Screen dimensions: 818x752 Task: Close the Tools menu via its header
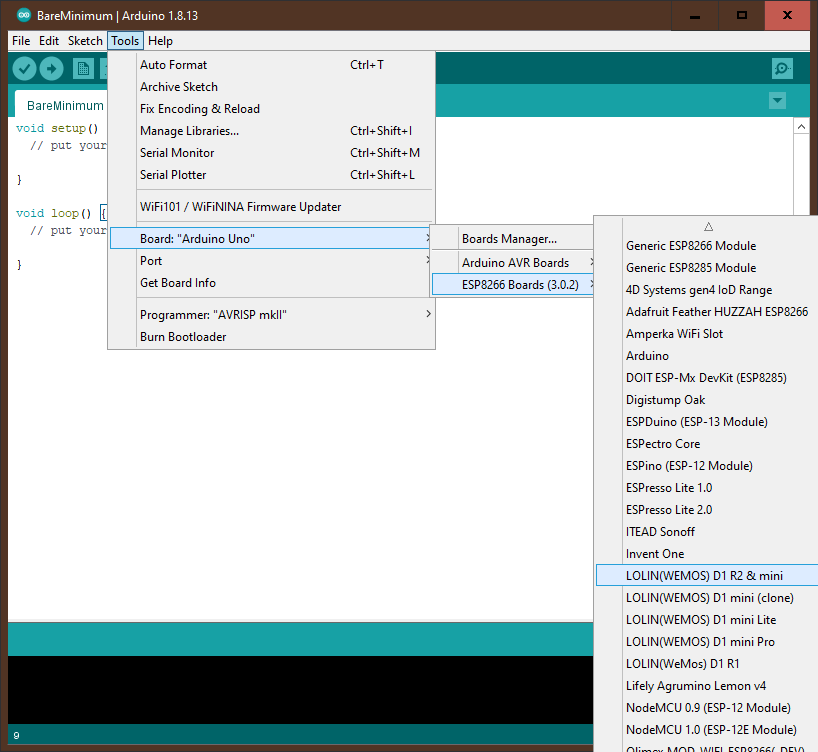tap(125, 41)
